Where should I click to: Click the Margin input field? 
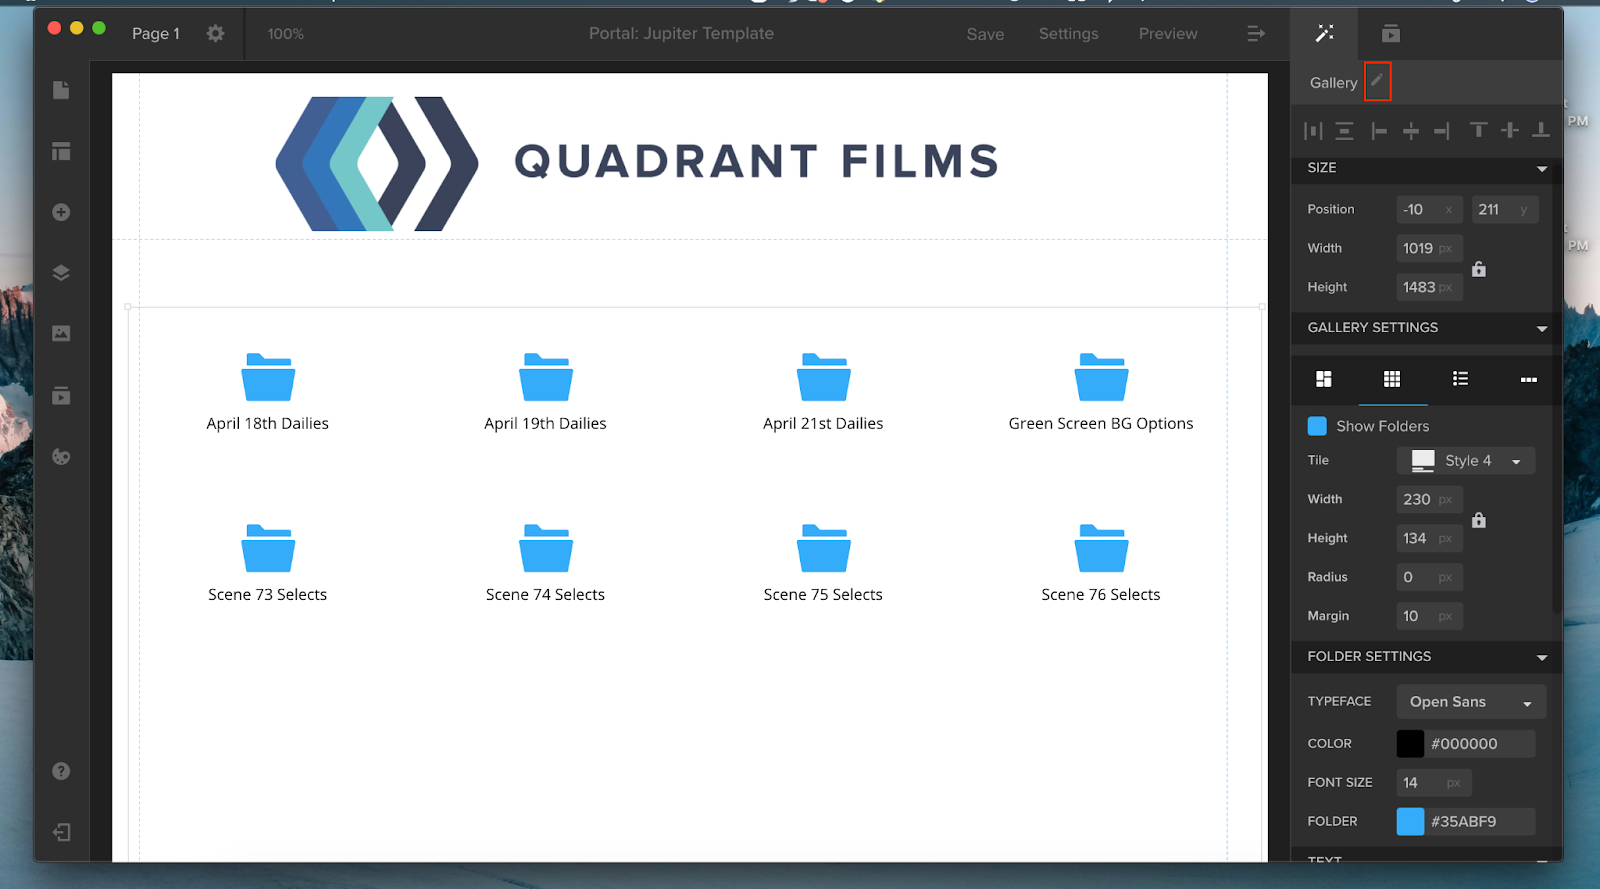(x=1430, y=616)
